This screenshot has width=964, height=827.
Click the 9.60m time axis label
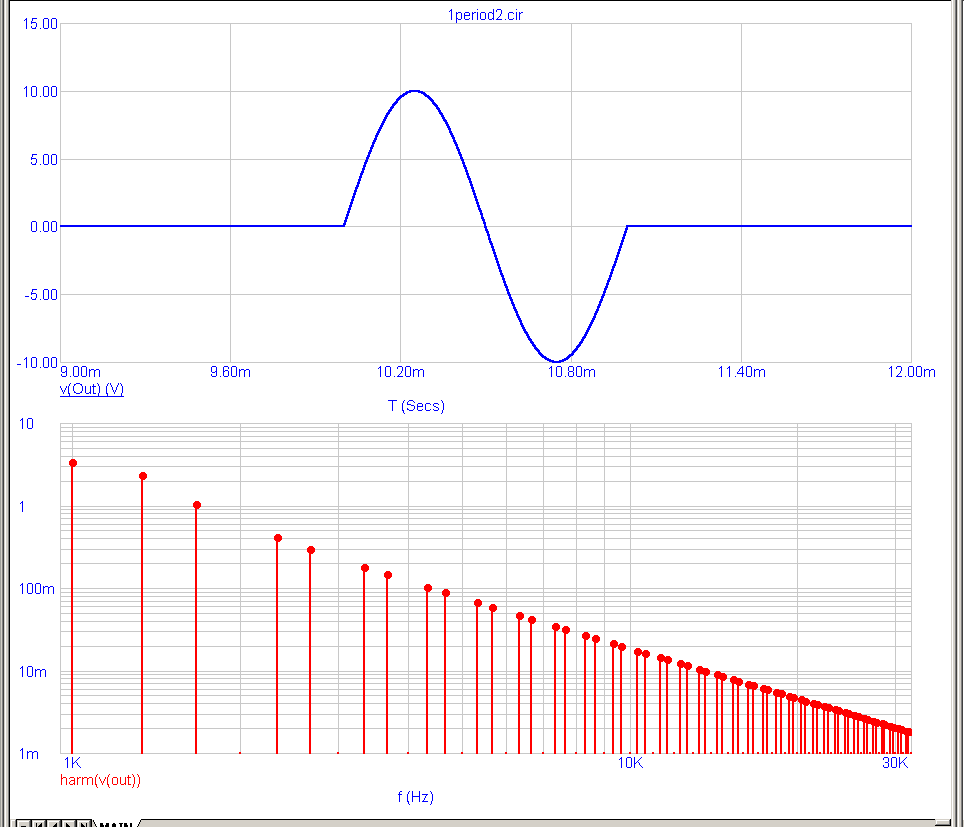pos(231,372)
